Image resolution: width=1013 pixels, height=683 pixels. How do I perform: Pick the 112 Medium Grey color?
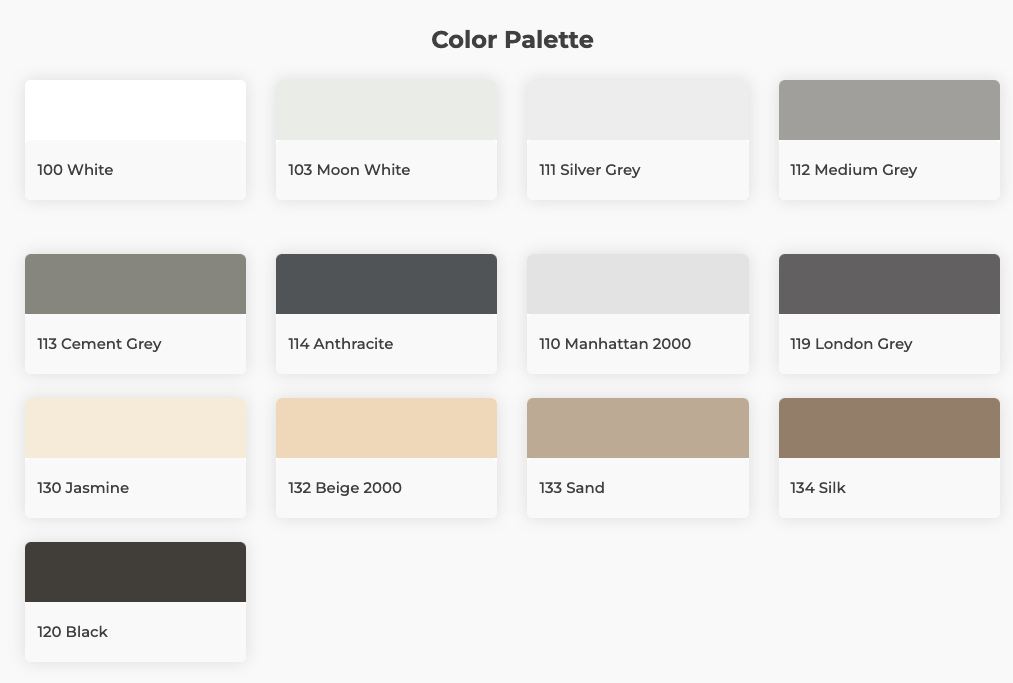[889, 110]
